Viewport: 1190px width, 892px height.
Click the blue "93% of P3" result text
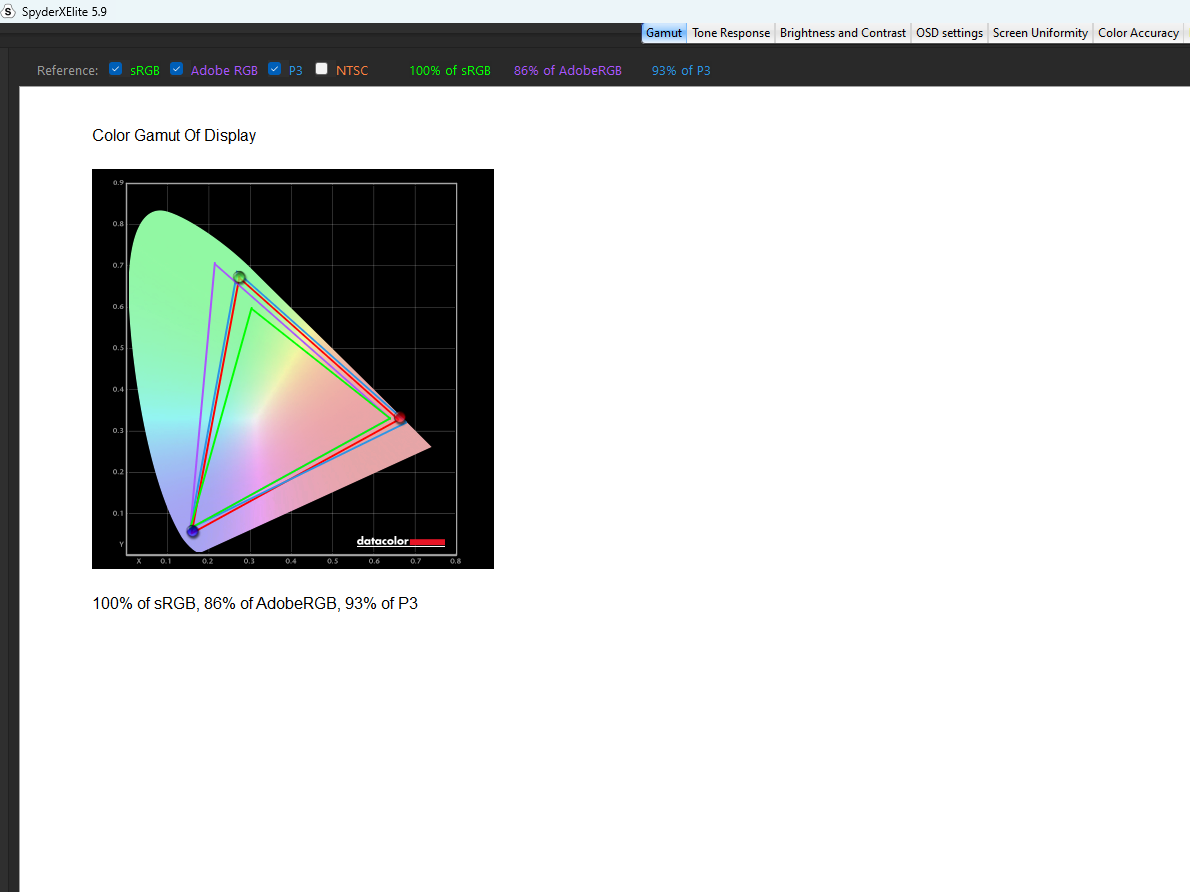point(681,71)
